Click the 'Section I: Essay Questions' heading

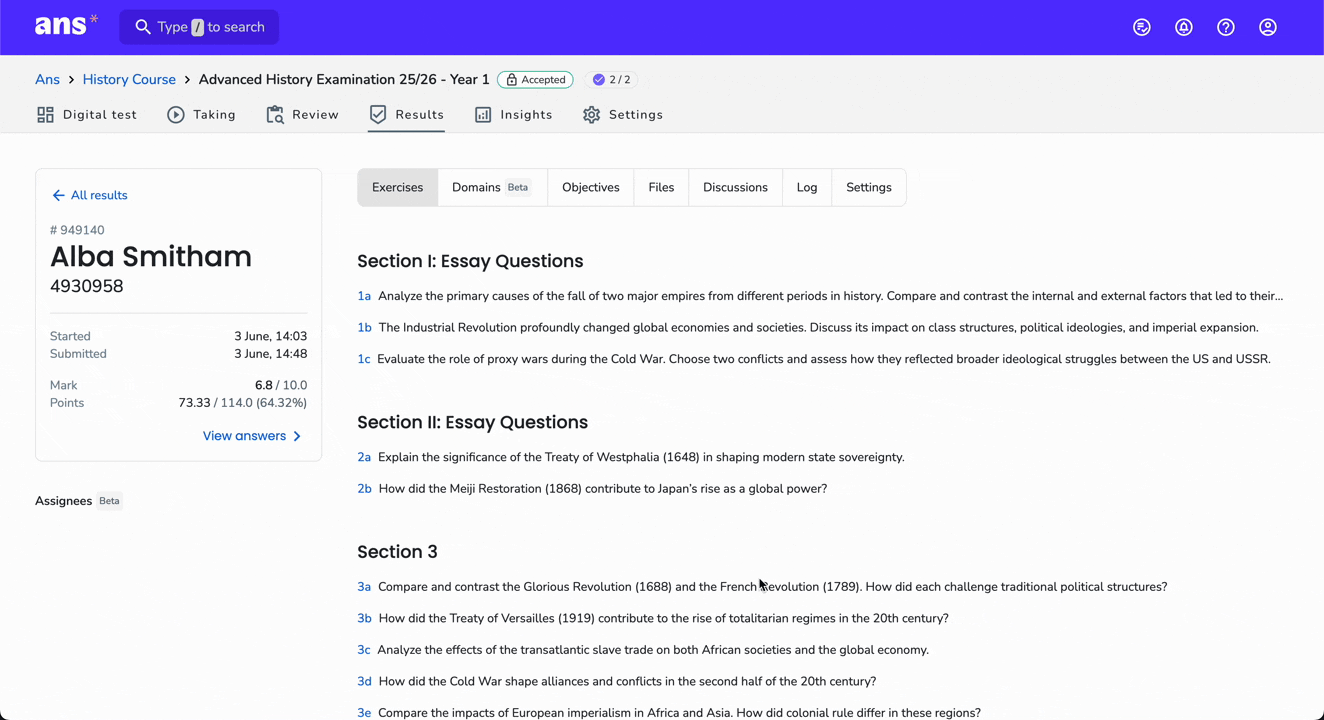[470, 261]
